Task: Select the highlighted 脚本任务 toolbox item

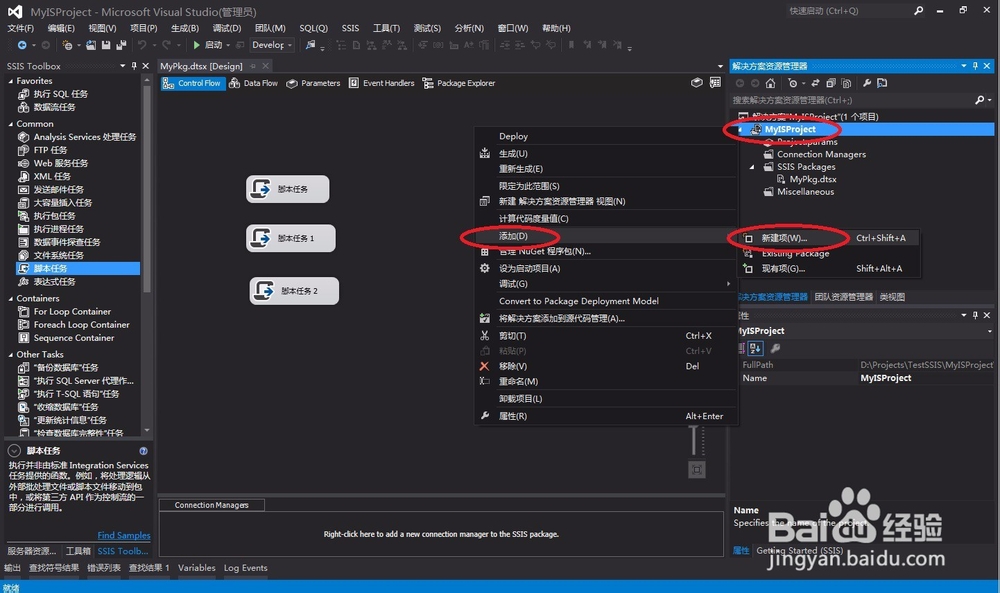Action: [78, 268]
